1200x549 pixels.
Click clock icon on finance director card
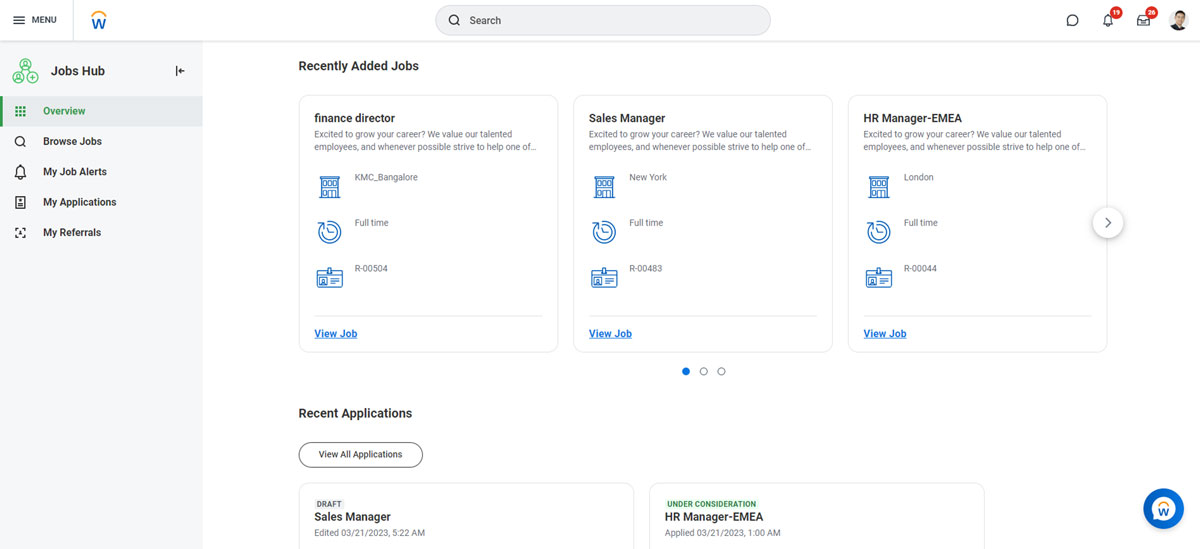(x=329, y=232)
